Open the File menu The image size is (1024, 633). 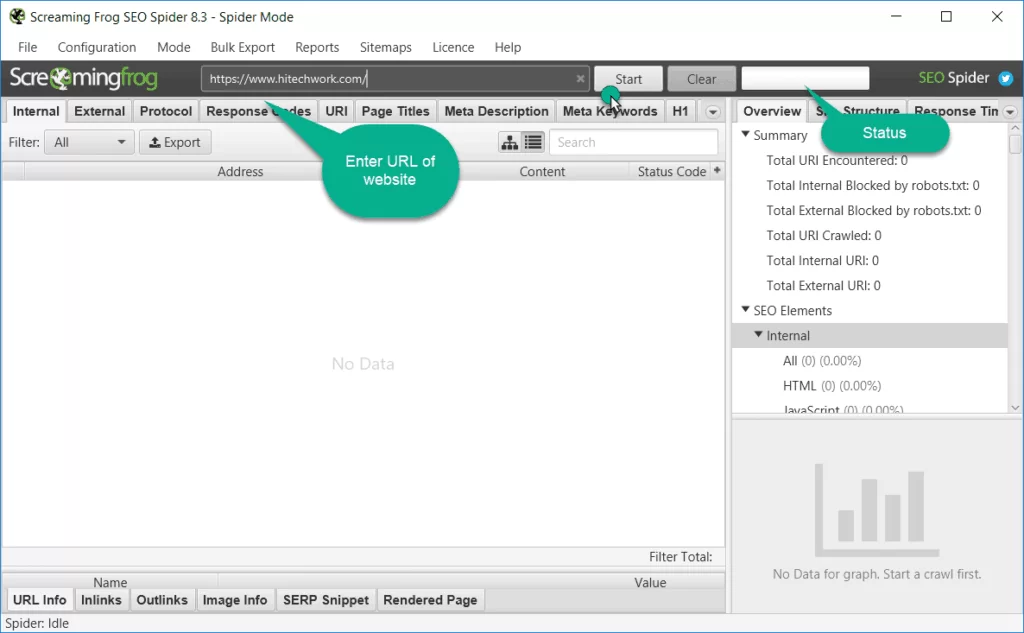[x=27, y=47]
